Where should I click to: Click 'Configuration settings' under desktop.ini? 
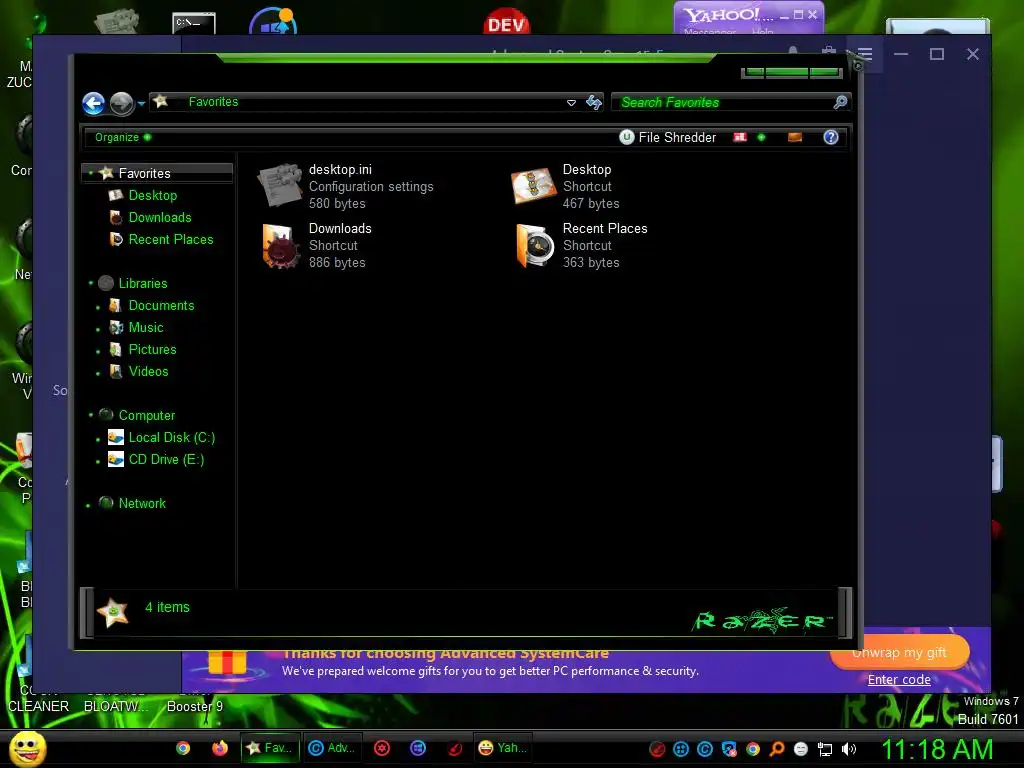click(371, 187)
